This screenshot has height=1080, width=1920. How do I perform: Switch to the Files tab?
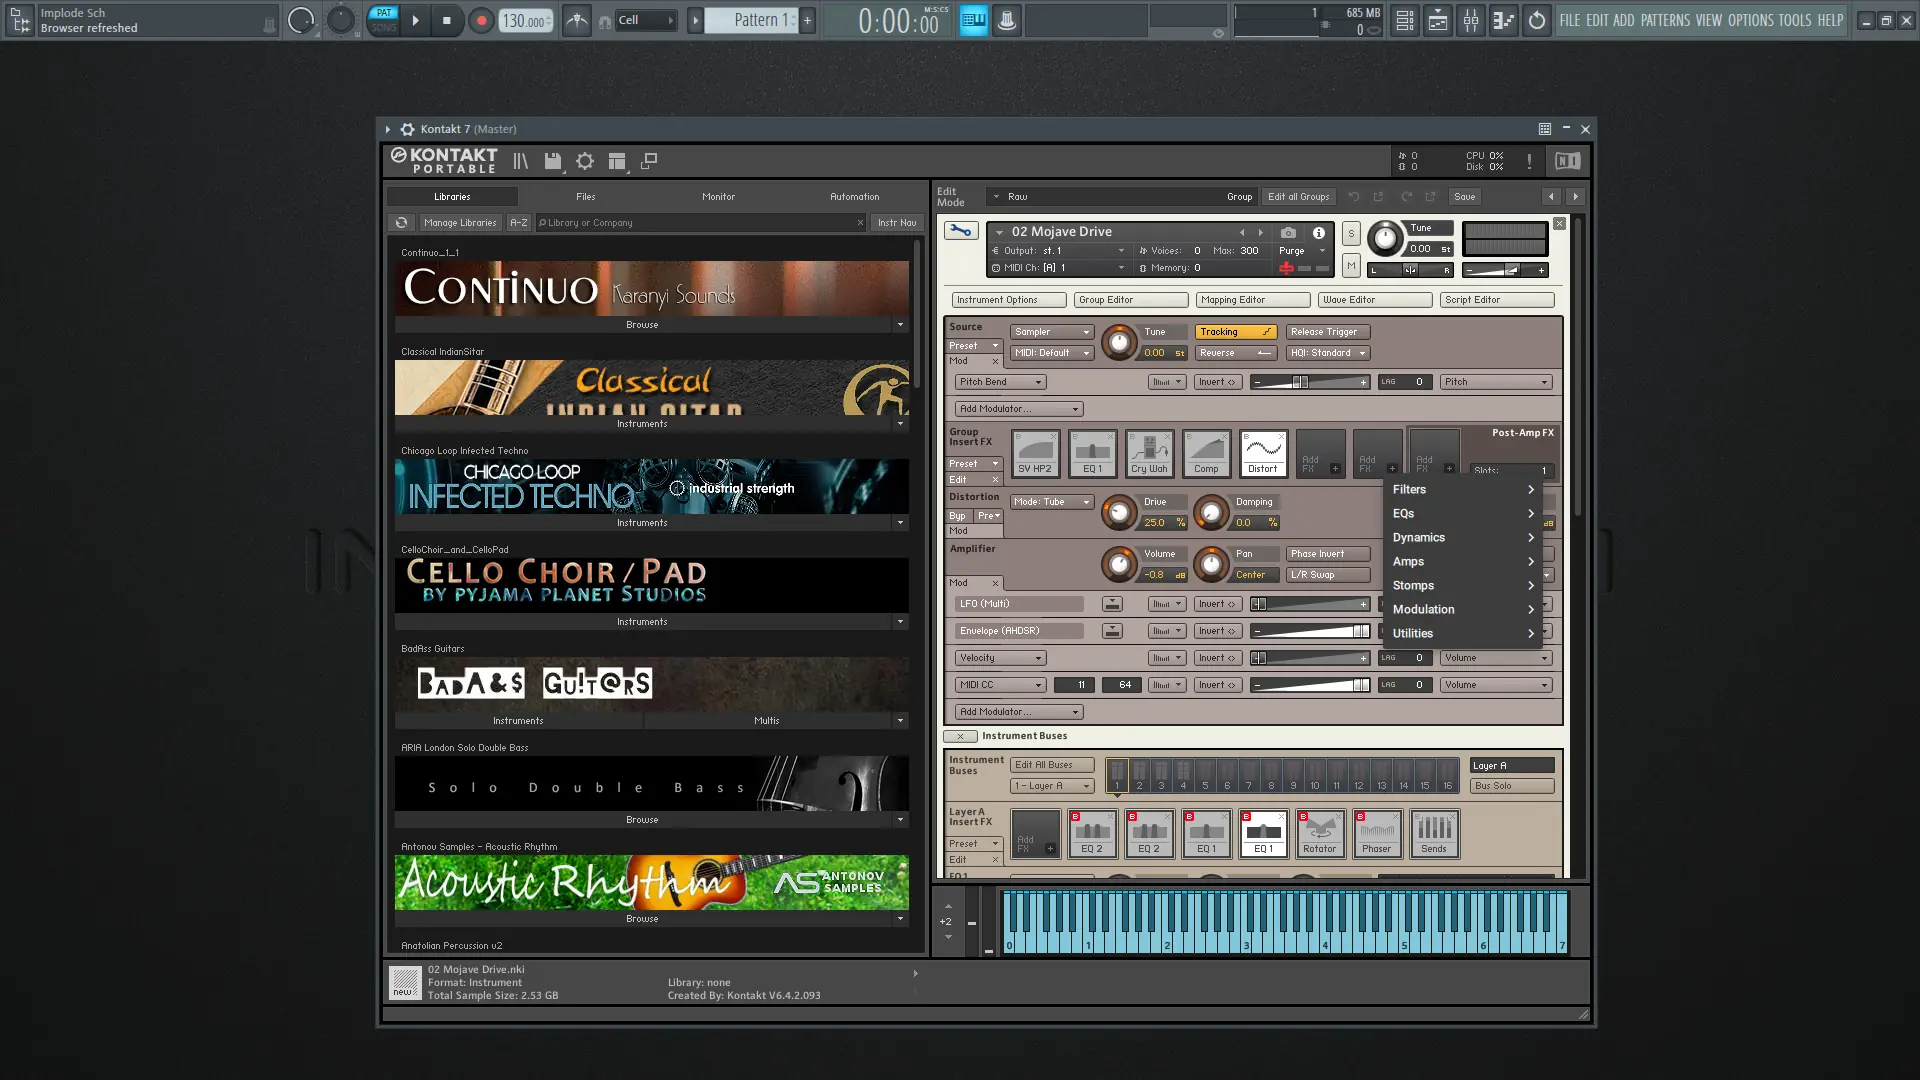click(585, 197)
